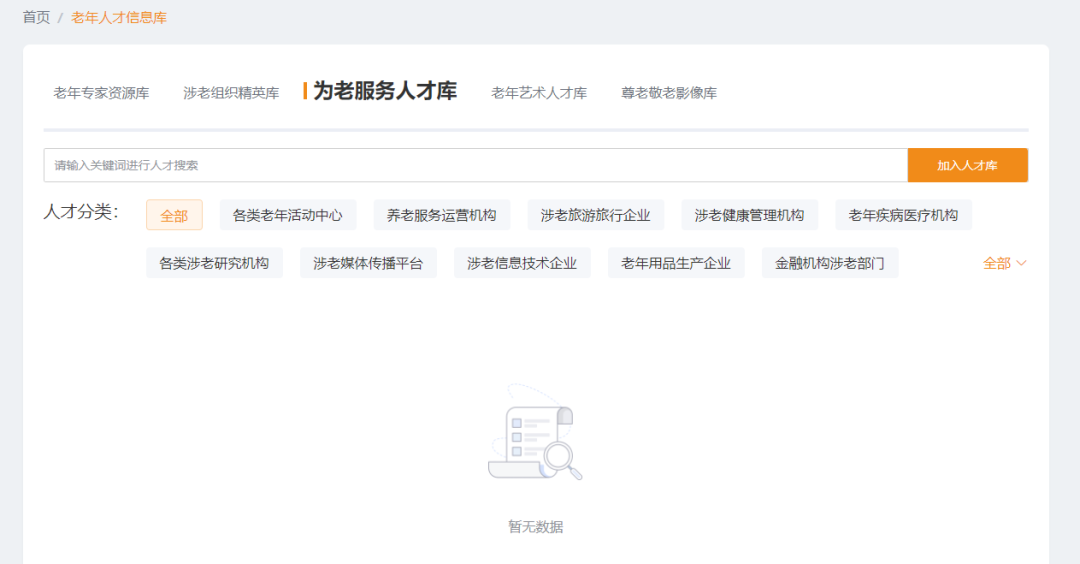
Task: Choose the 涉老健康管理机构 category
Action: point(749,215)
